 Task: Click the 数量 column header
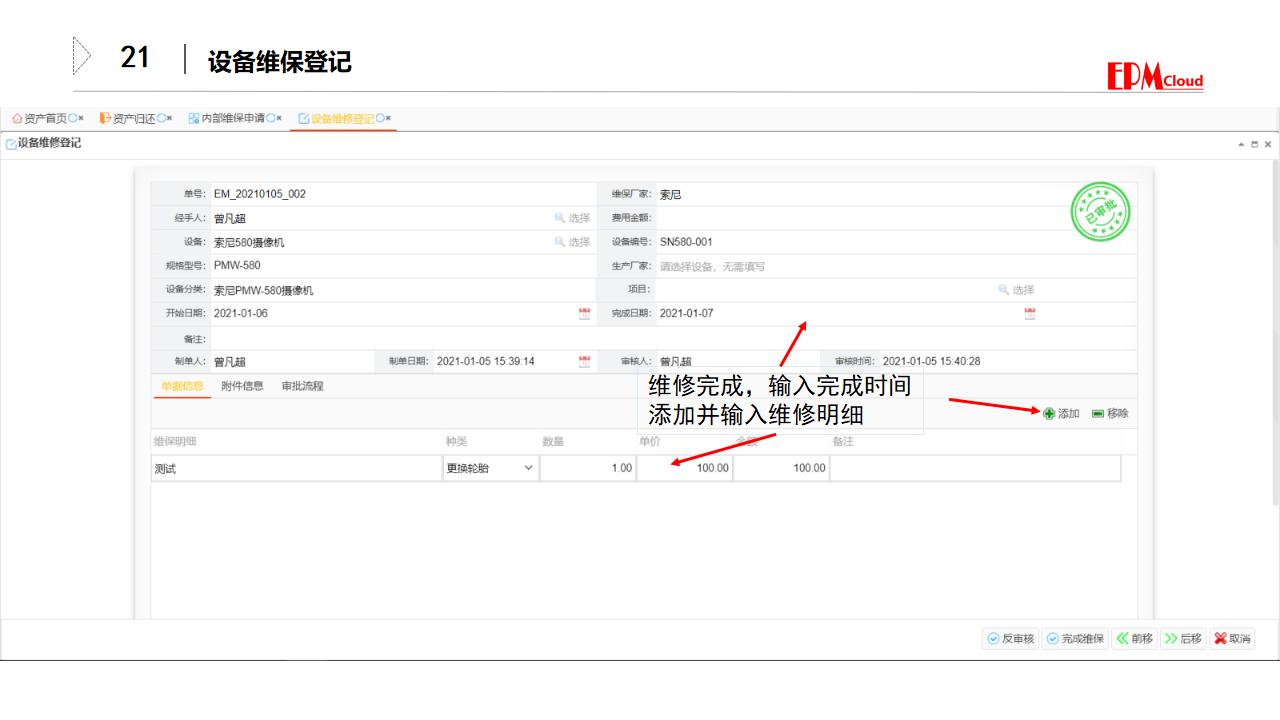(x=553, y=441)
